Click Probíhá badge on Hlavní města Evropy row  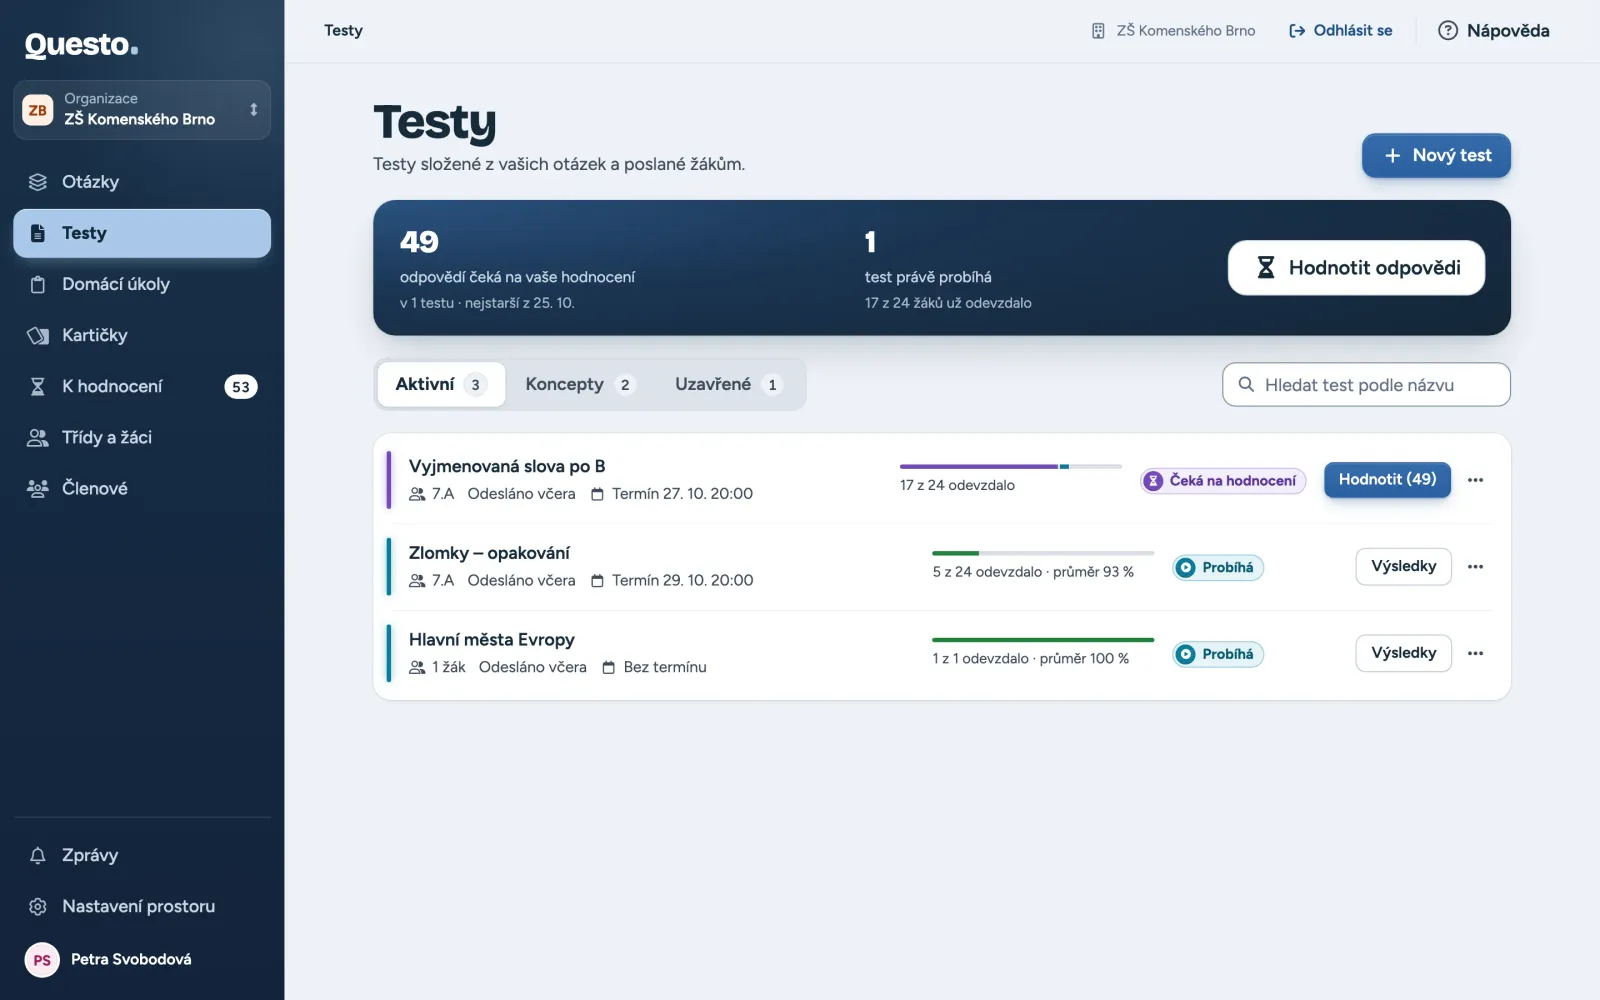point(1218,654)
